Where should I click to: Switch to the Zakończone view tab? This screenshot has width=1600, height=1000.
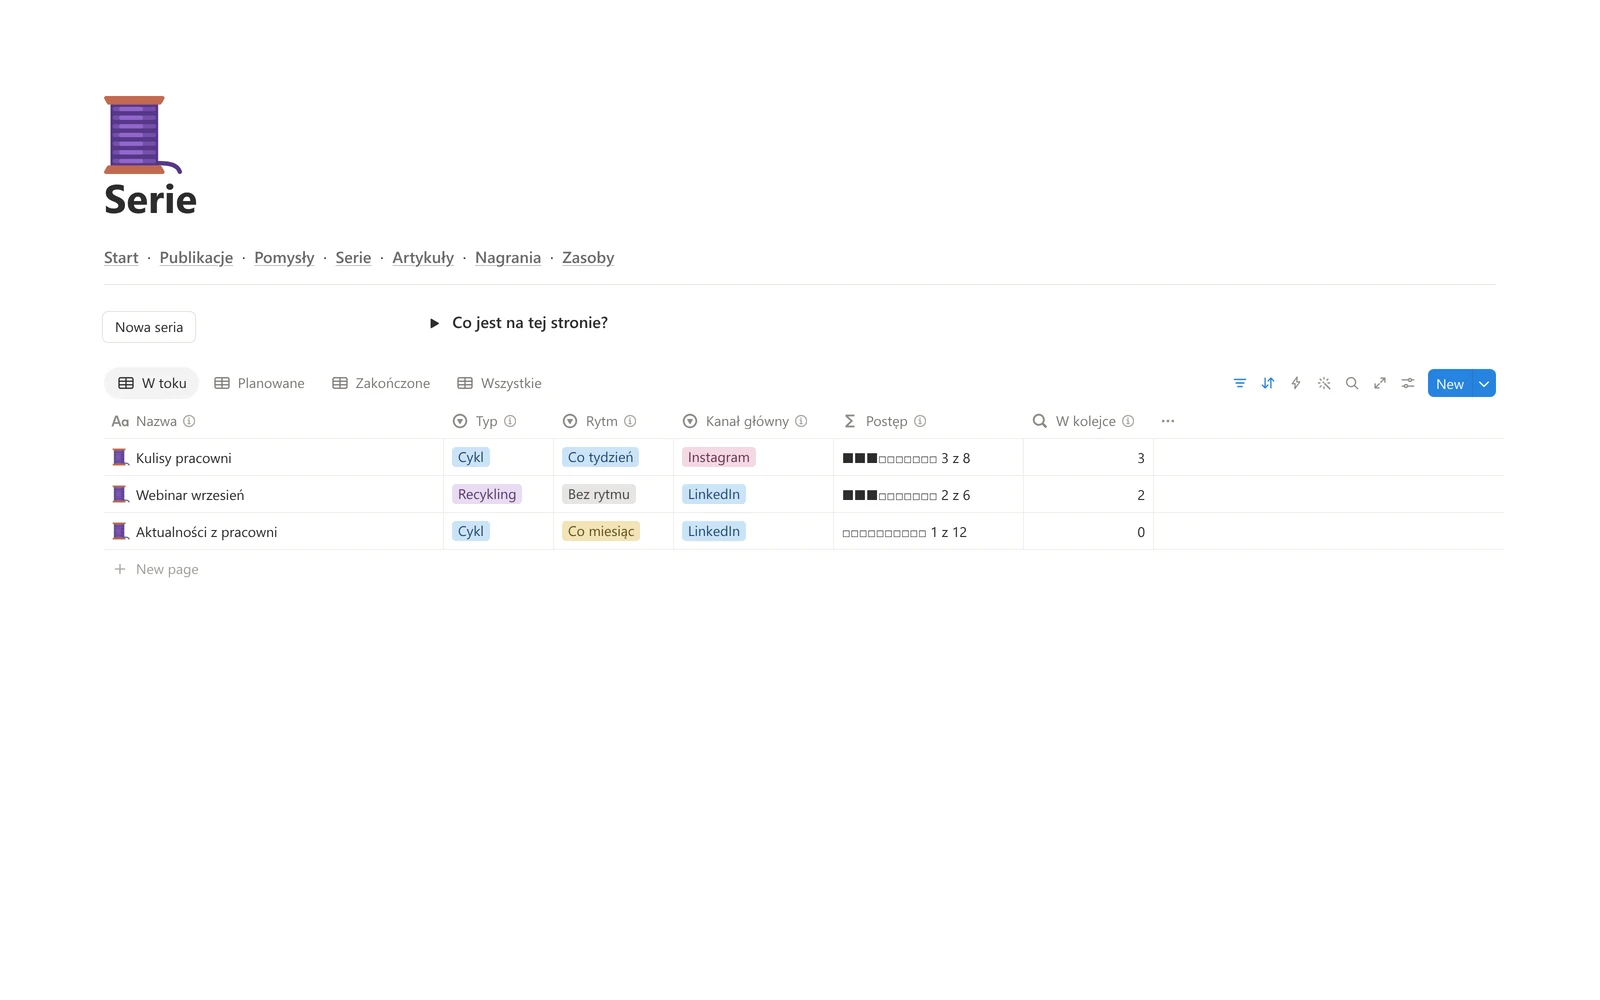(381, 383)
